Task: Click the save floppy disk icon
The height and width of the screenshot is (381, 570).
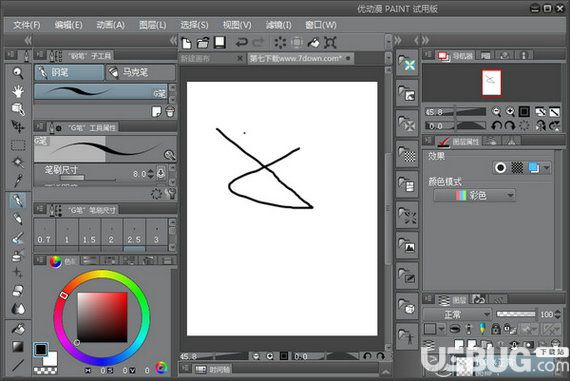Action: point(220,43)
